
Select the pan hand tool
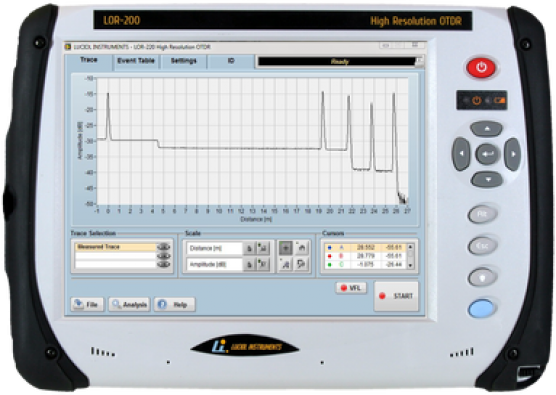[302, 248]
